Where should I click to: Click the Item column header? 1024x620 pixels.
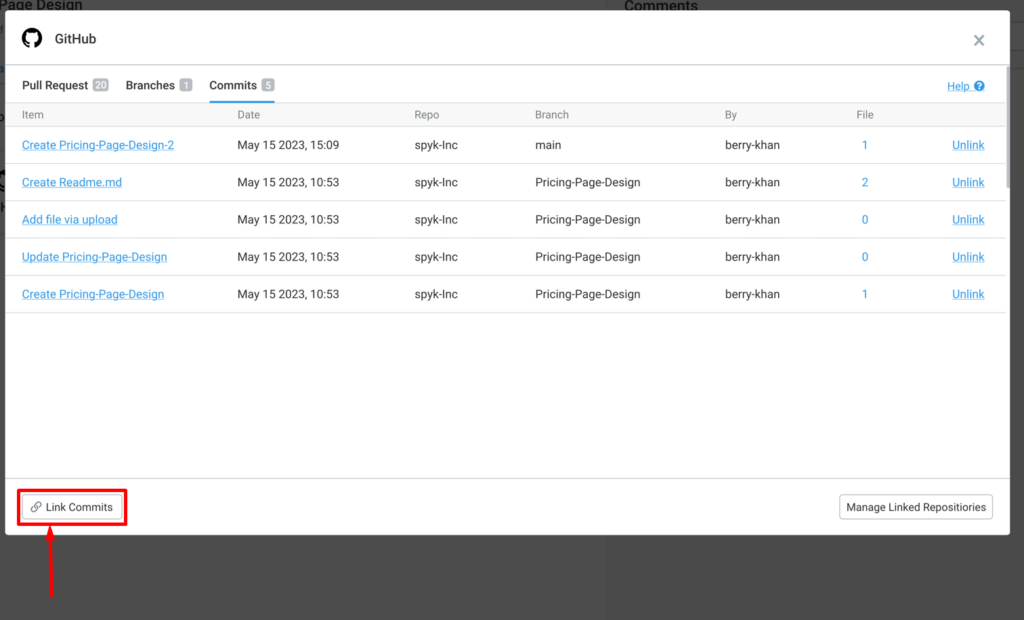point(33,115)
